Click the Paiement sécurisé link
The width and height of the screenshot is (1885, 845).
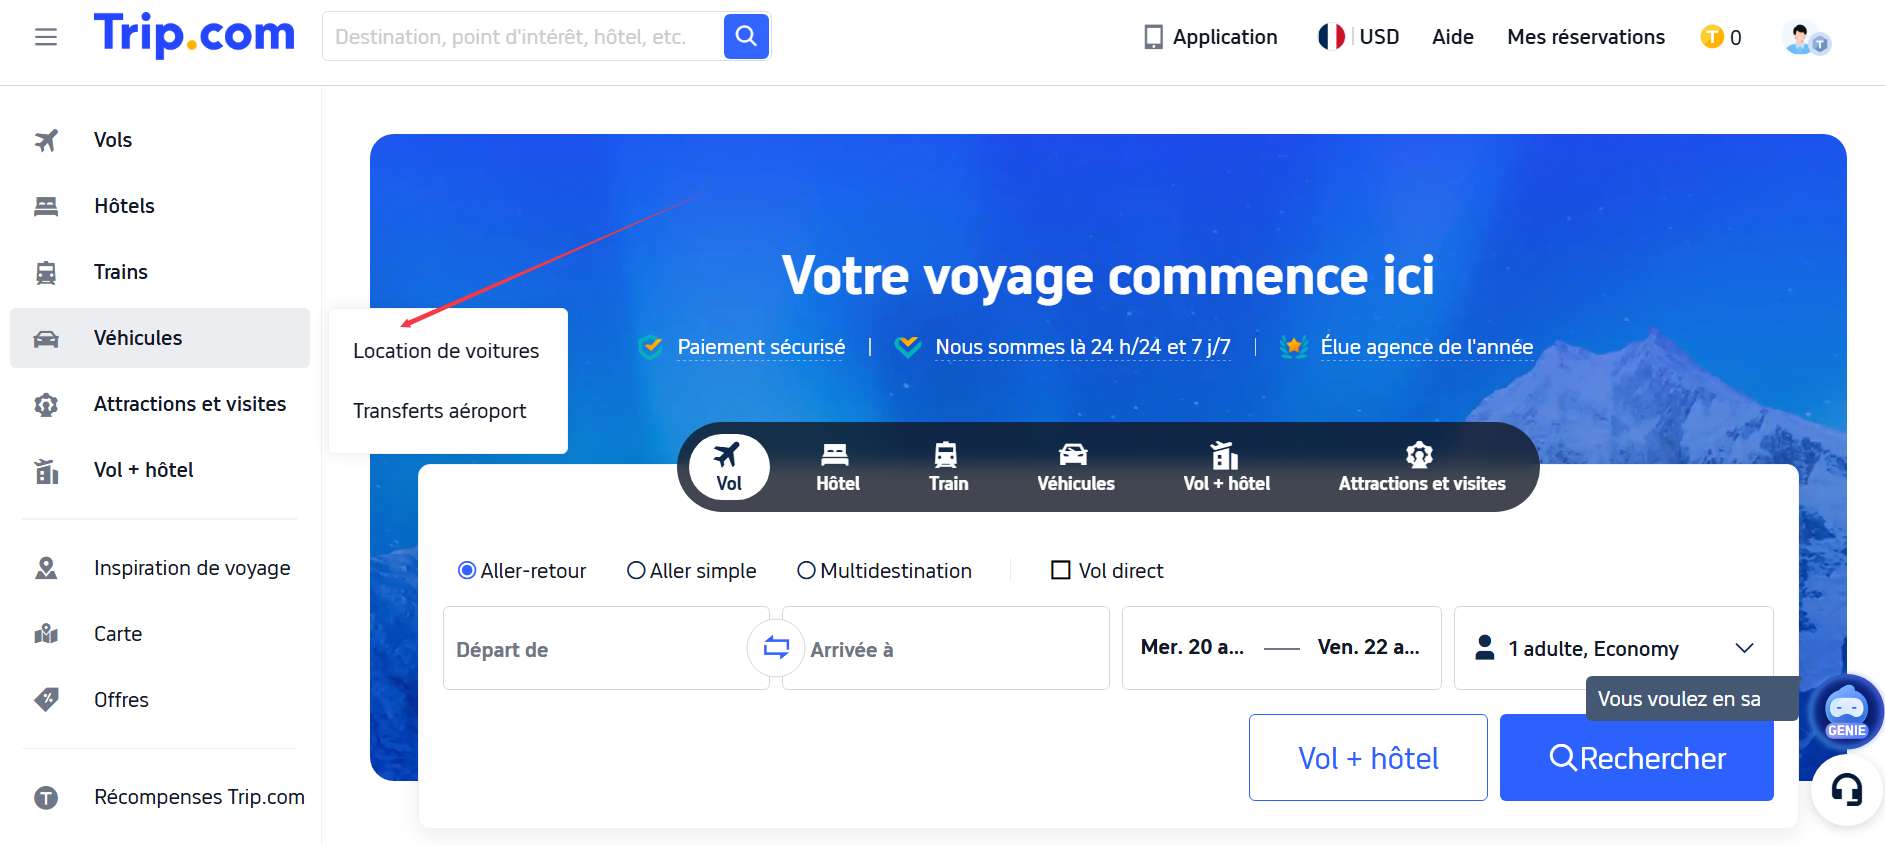pyautogui.click(x=761, y=347)
